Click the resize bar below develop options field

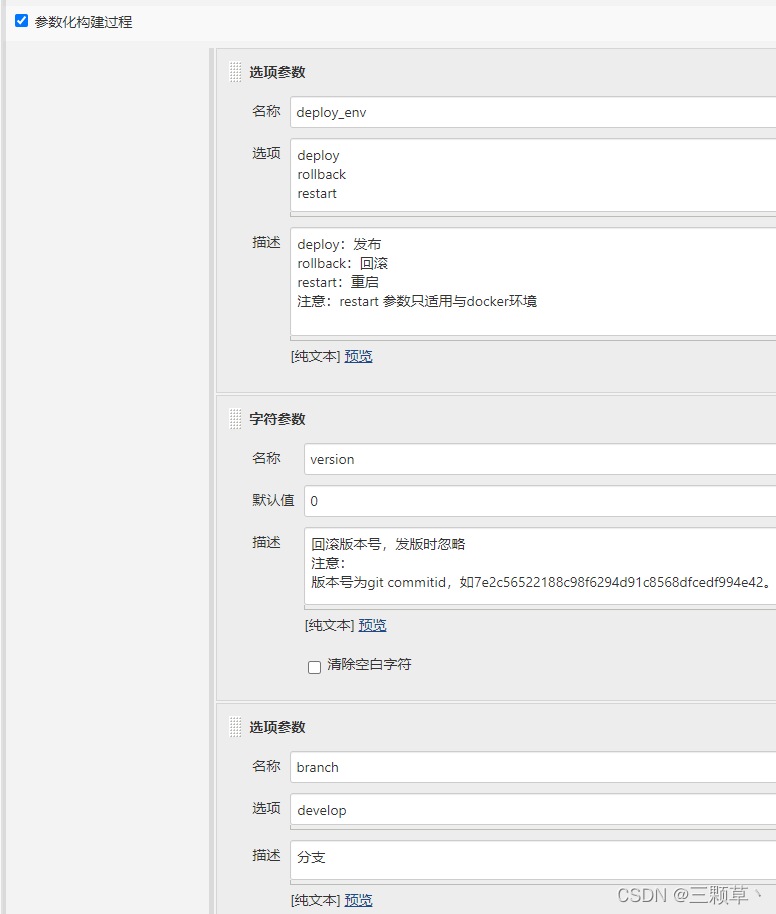[x=533, y=828]
